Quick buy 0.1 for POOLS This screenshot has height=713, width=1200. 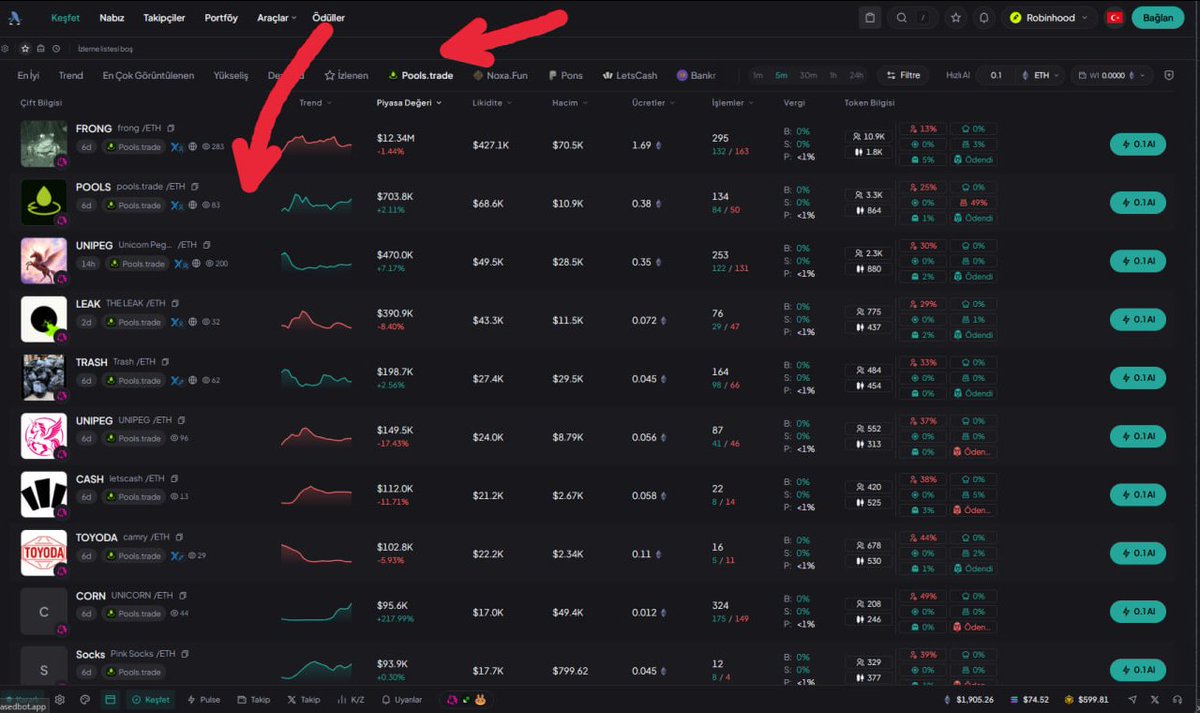pyautogui.click(x=1138, y=202)
